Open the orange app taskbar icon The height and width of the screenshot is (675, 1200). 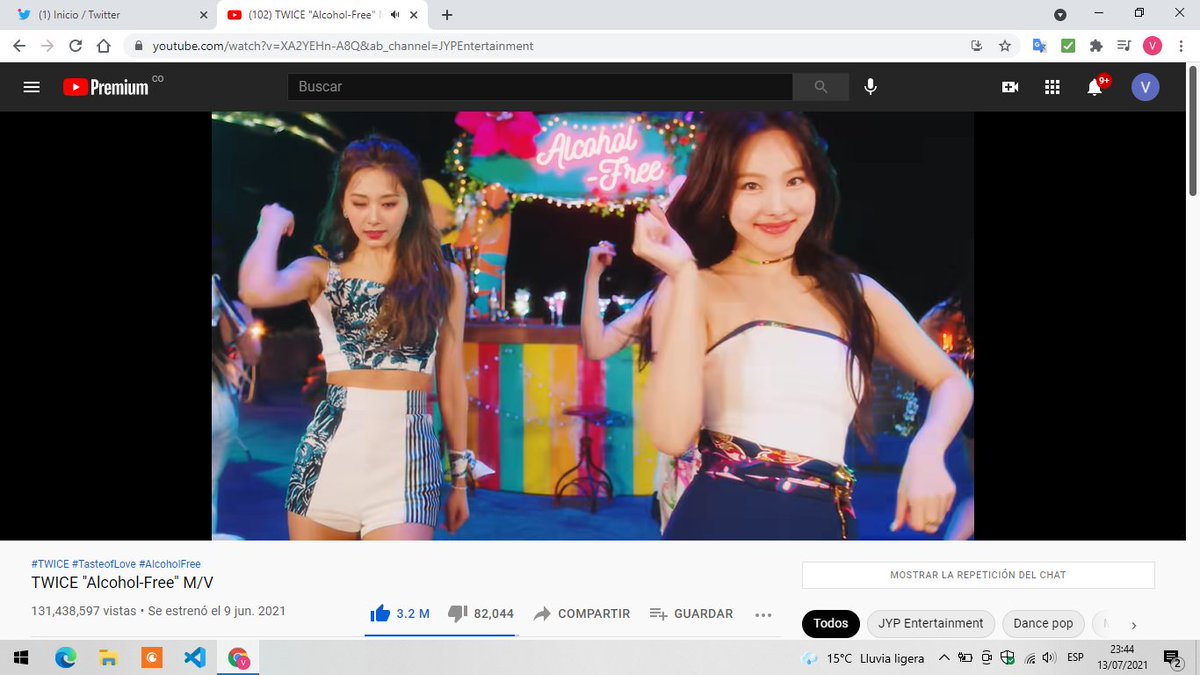151,658
